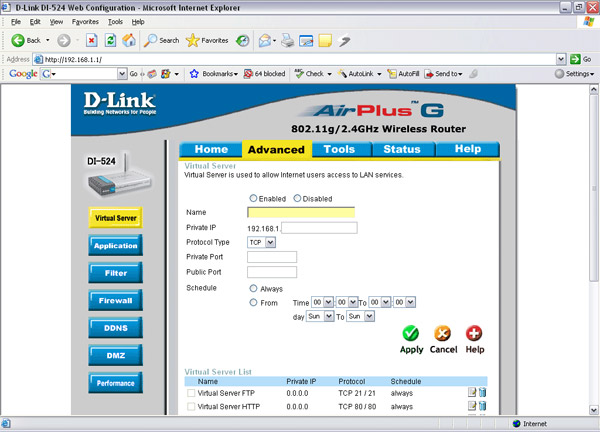Screen dimensions: 600x432
Task: Click the yellow Name input field
Action: 300,212
